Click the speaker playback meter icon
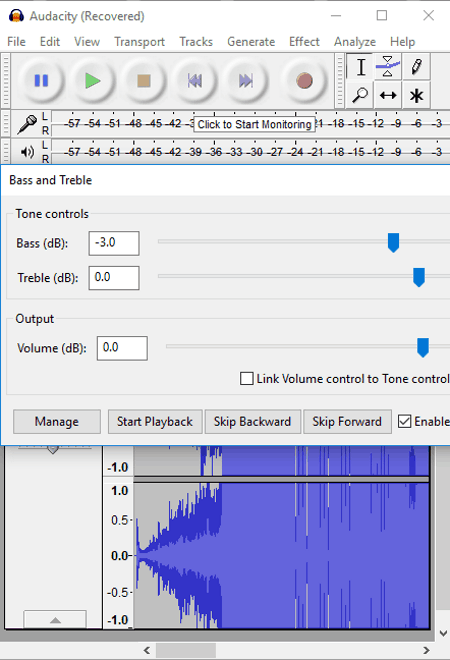The image size is (450, 660). coord(28,152)
